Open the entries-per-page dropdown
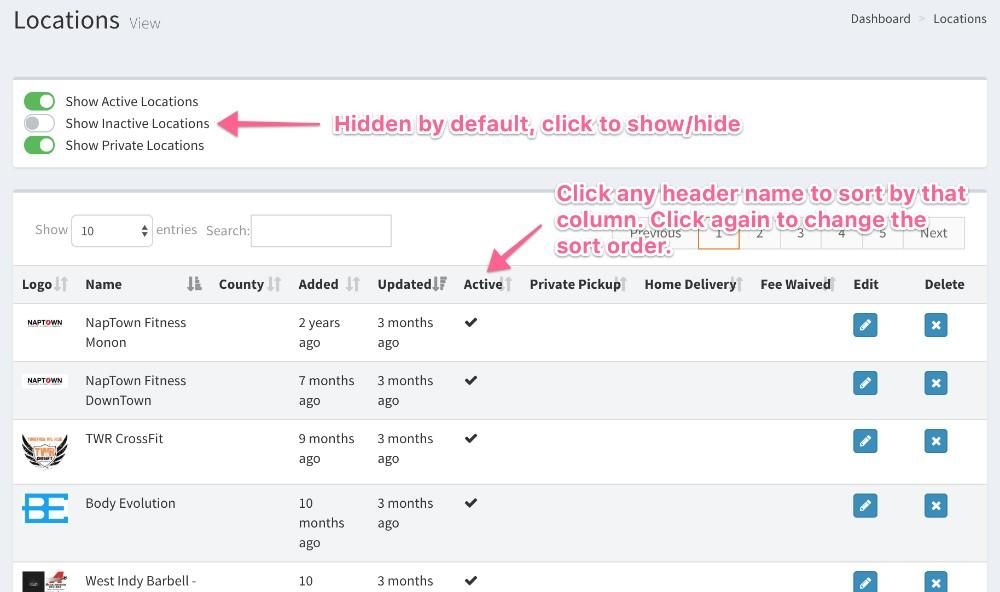1000x592 pixels. pos(112,231)
